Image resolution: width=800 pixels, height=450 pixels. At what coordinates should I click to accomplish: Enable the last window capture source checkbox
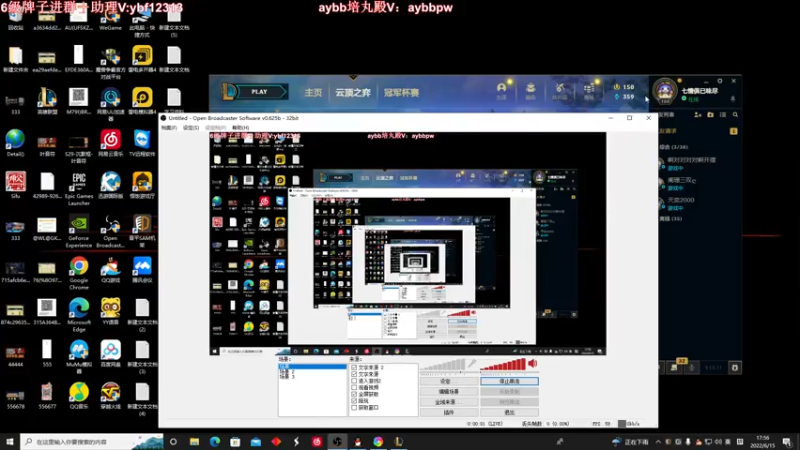[354, 408]
